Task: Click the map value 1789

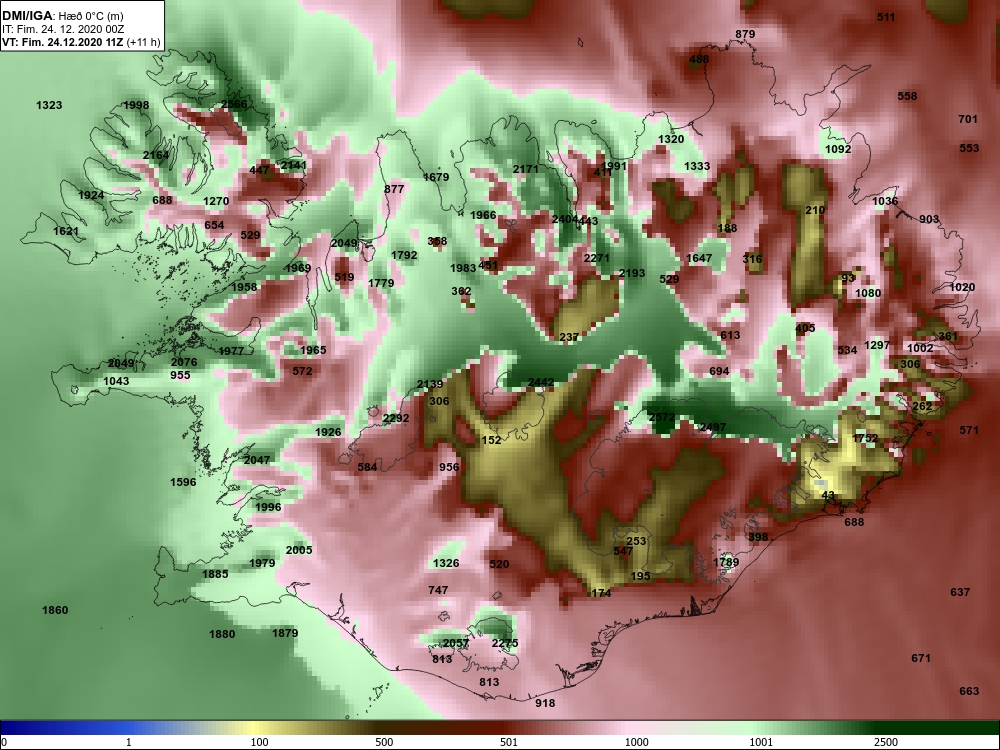Action: [726, 562]
